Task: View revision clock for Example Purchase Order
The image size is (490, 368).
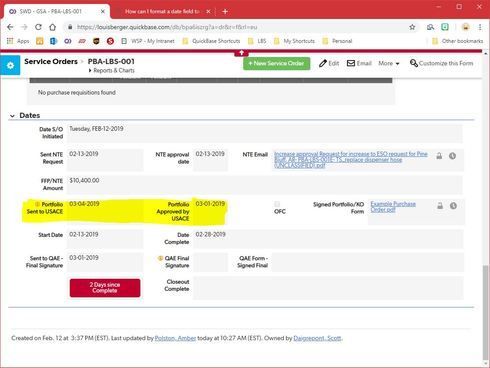Action: [x=453, y=206]
